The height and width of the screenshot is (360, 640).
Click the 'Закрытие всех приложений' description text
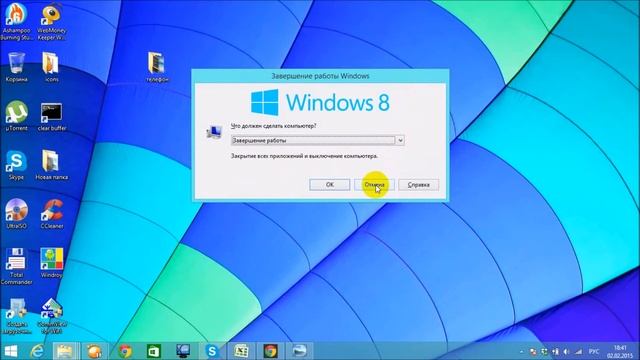(304, 156)
